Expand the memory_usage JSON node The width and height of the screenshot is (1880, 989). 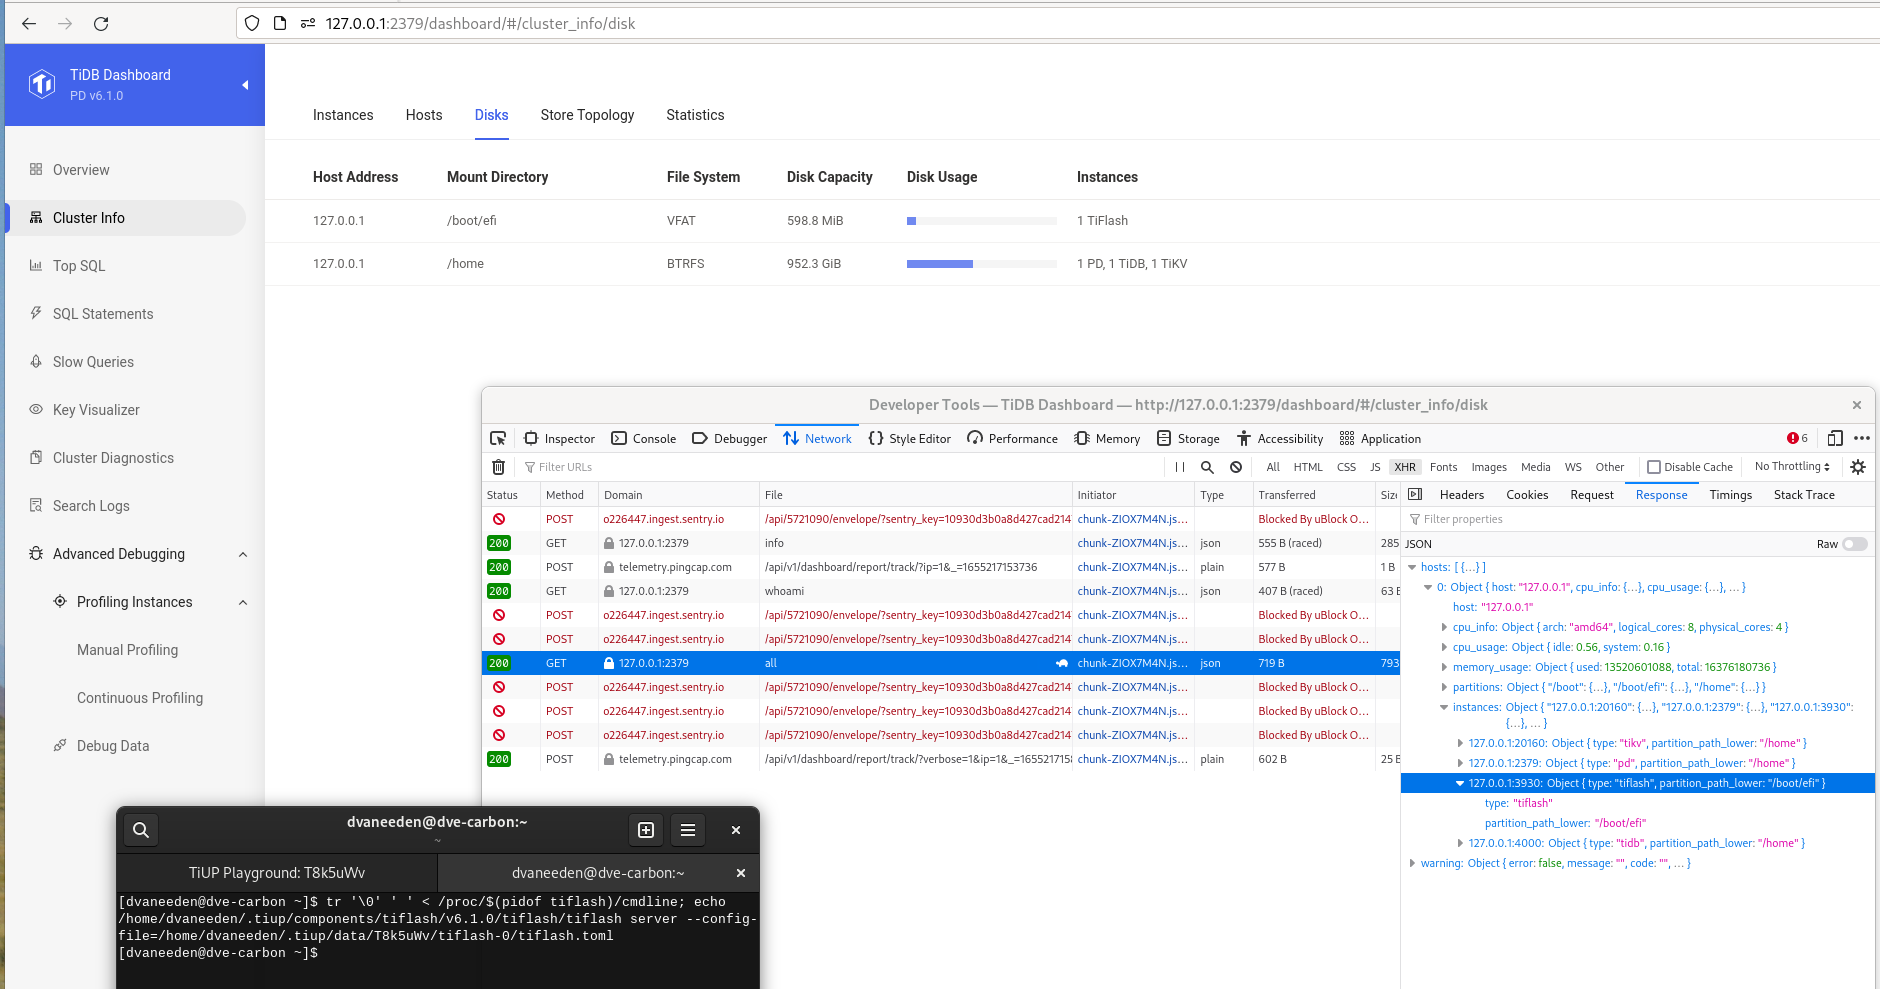pos(1444,667)
